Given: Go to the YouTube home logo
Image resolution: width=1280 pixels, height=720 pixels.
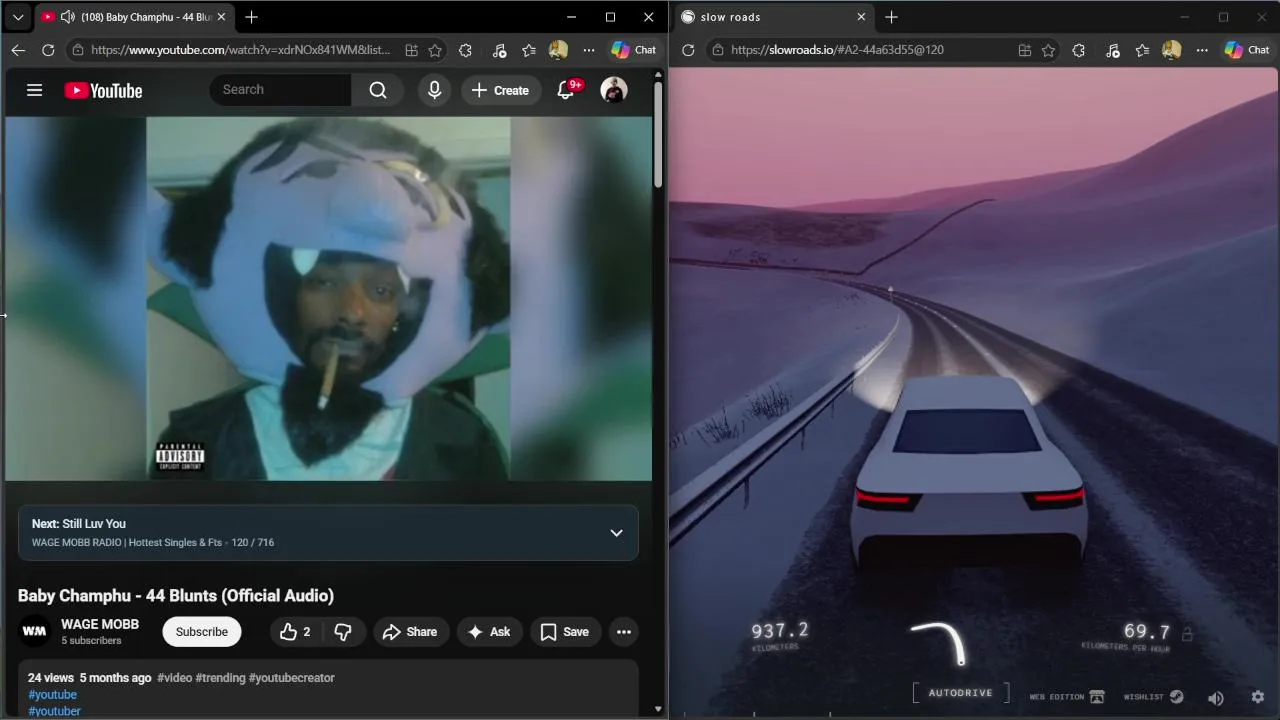Looking at the screenshot, I should (104, 91).
